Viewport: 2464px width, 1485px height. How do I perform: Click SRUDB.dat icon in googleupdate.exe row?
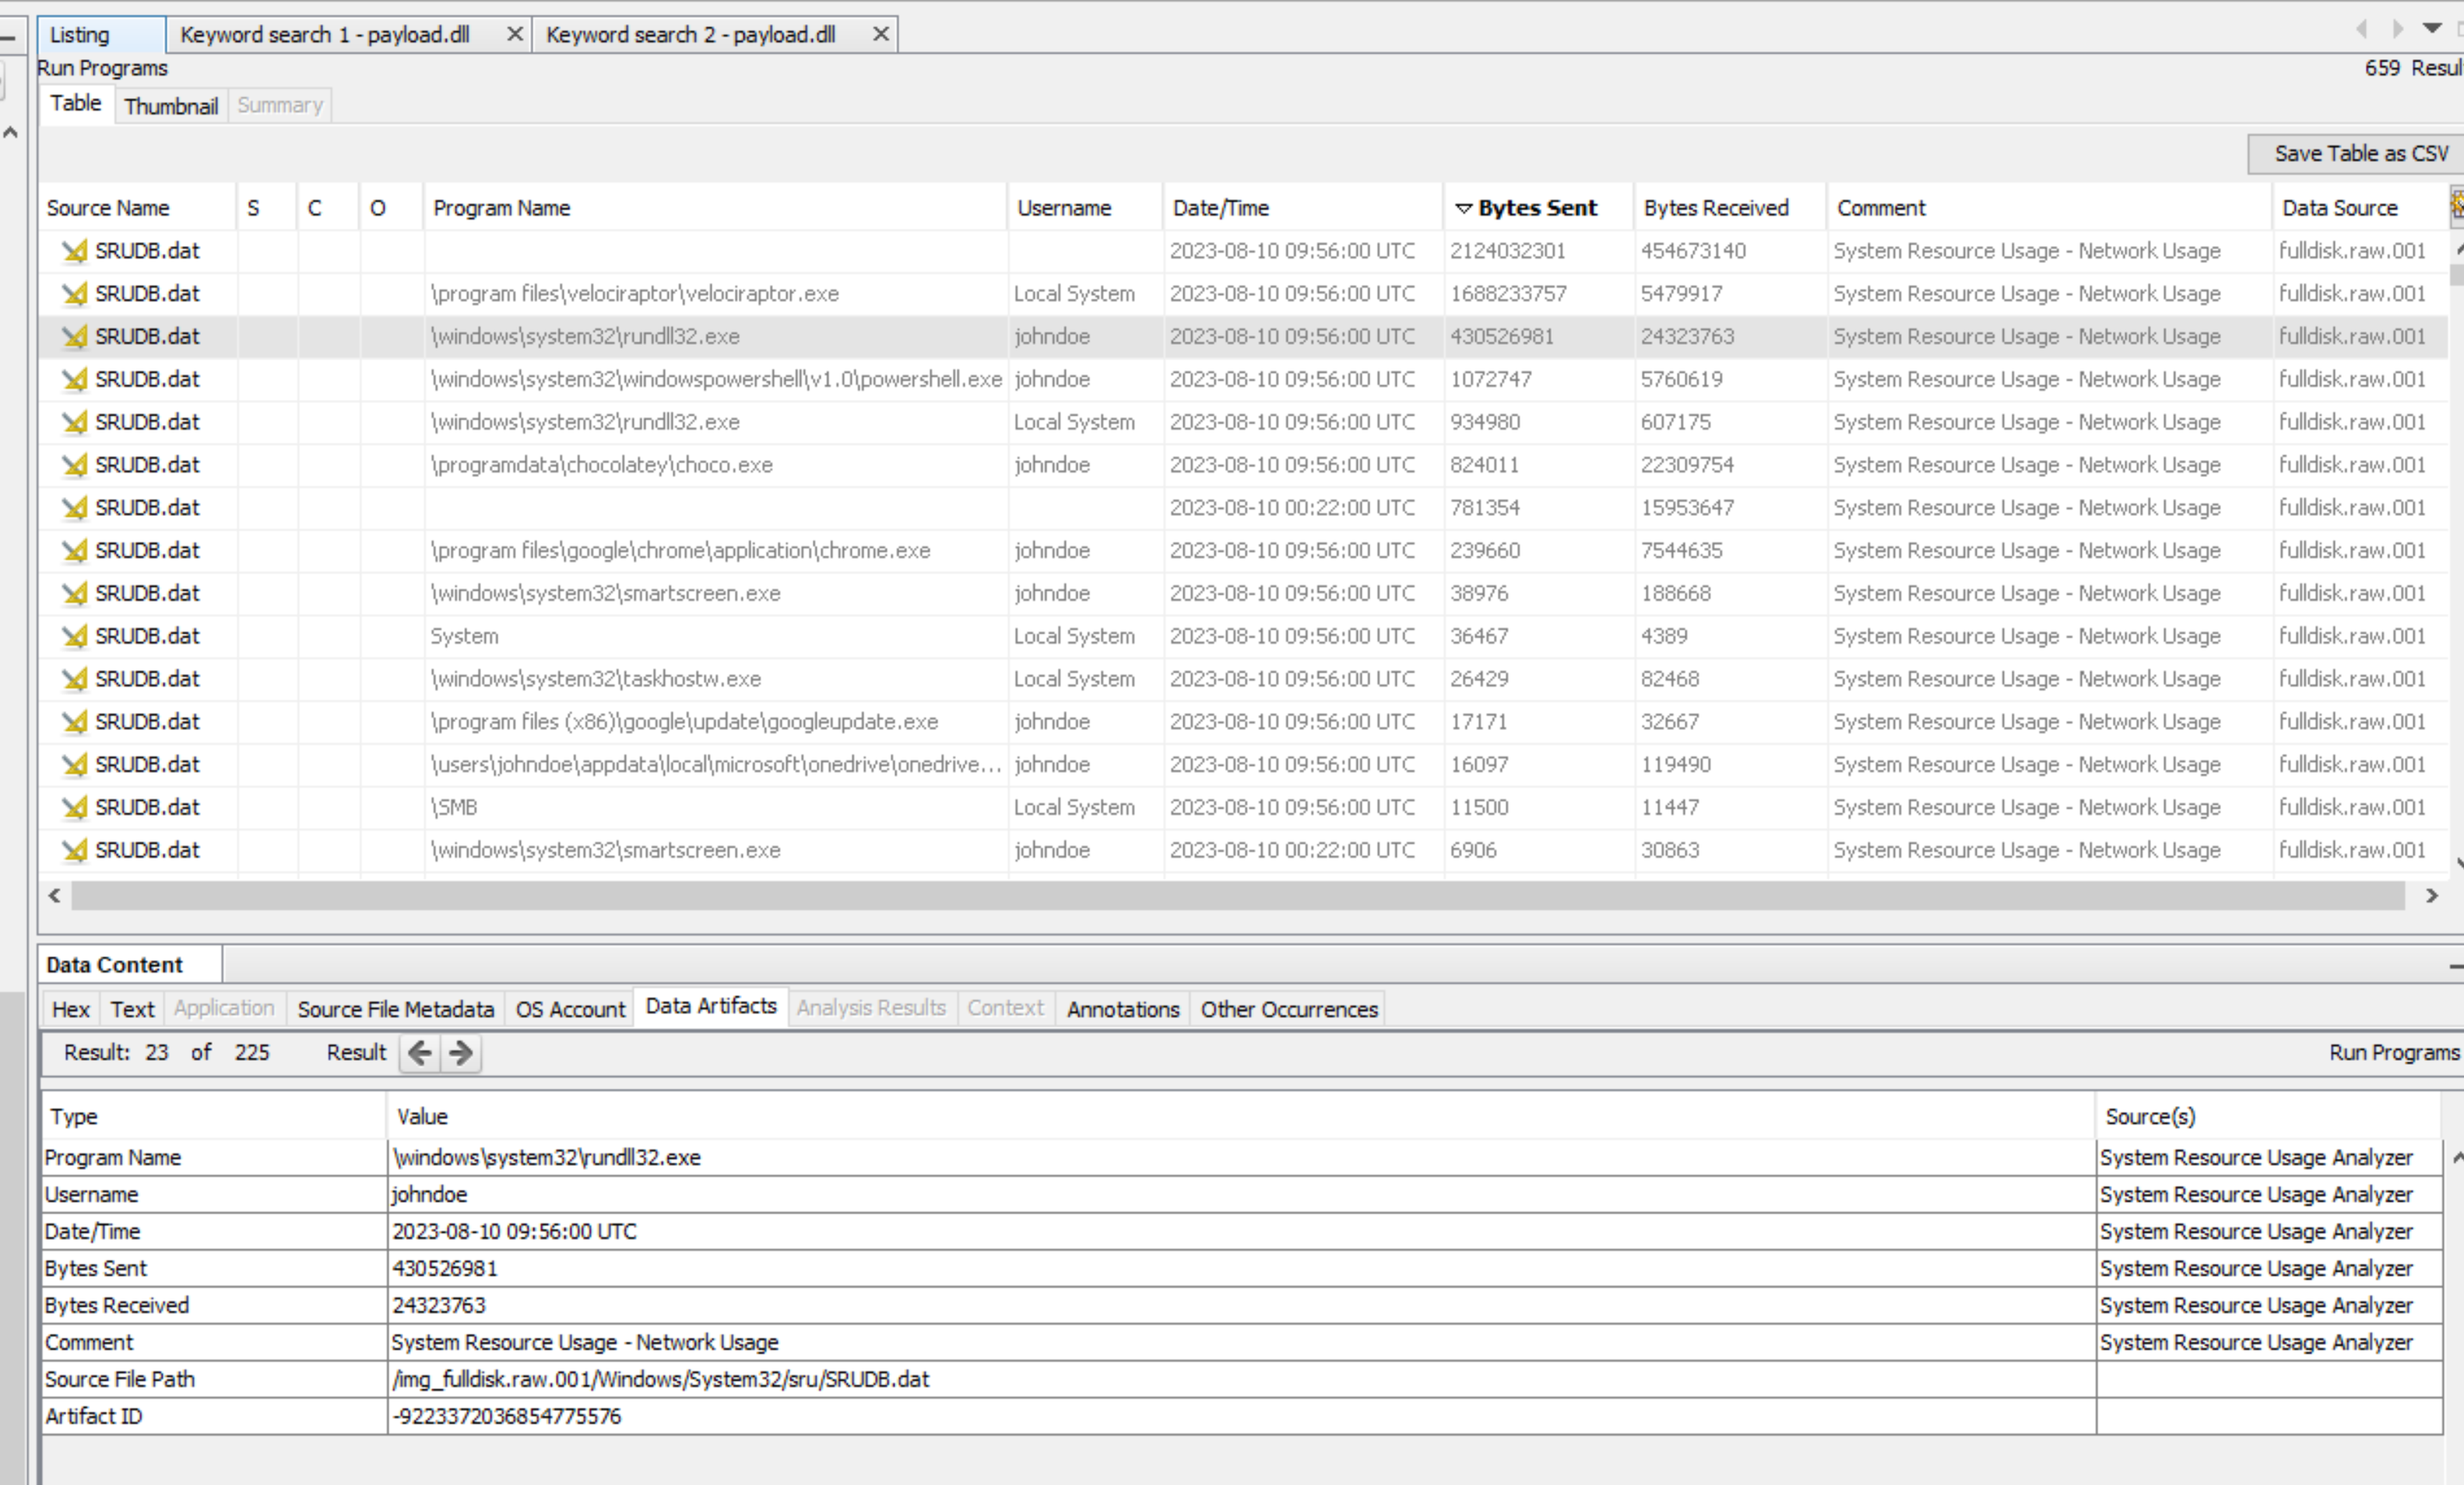coord(74,722)
